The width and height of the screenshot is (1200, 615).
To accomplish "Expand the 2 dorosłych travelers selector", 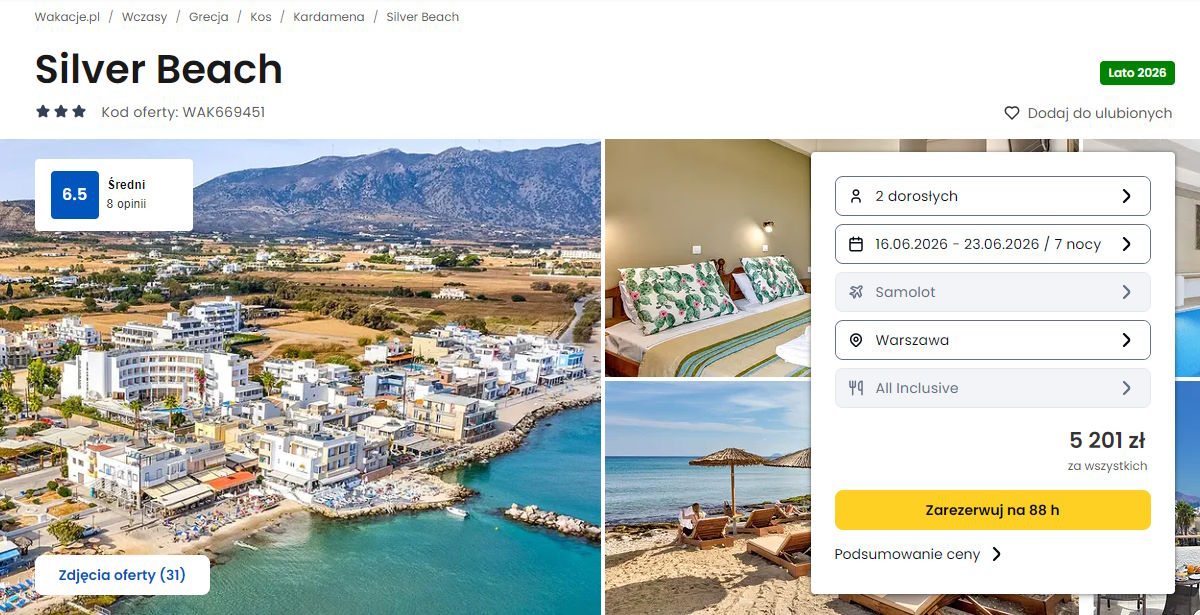I will coord(992,196).
